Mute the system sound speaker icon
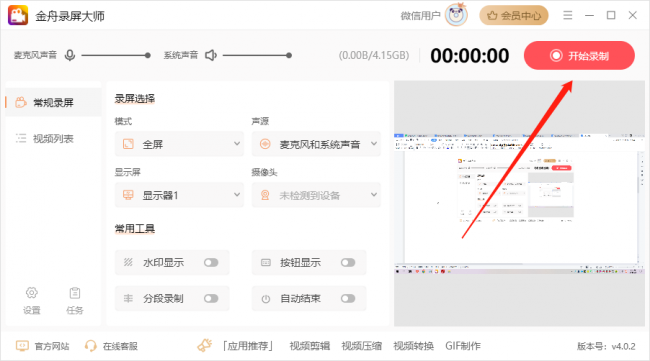 click(211, 55)
